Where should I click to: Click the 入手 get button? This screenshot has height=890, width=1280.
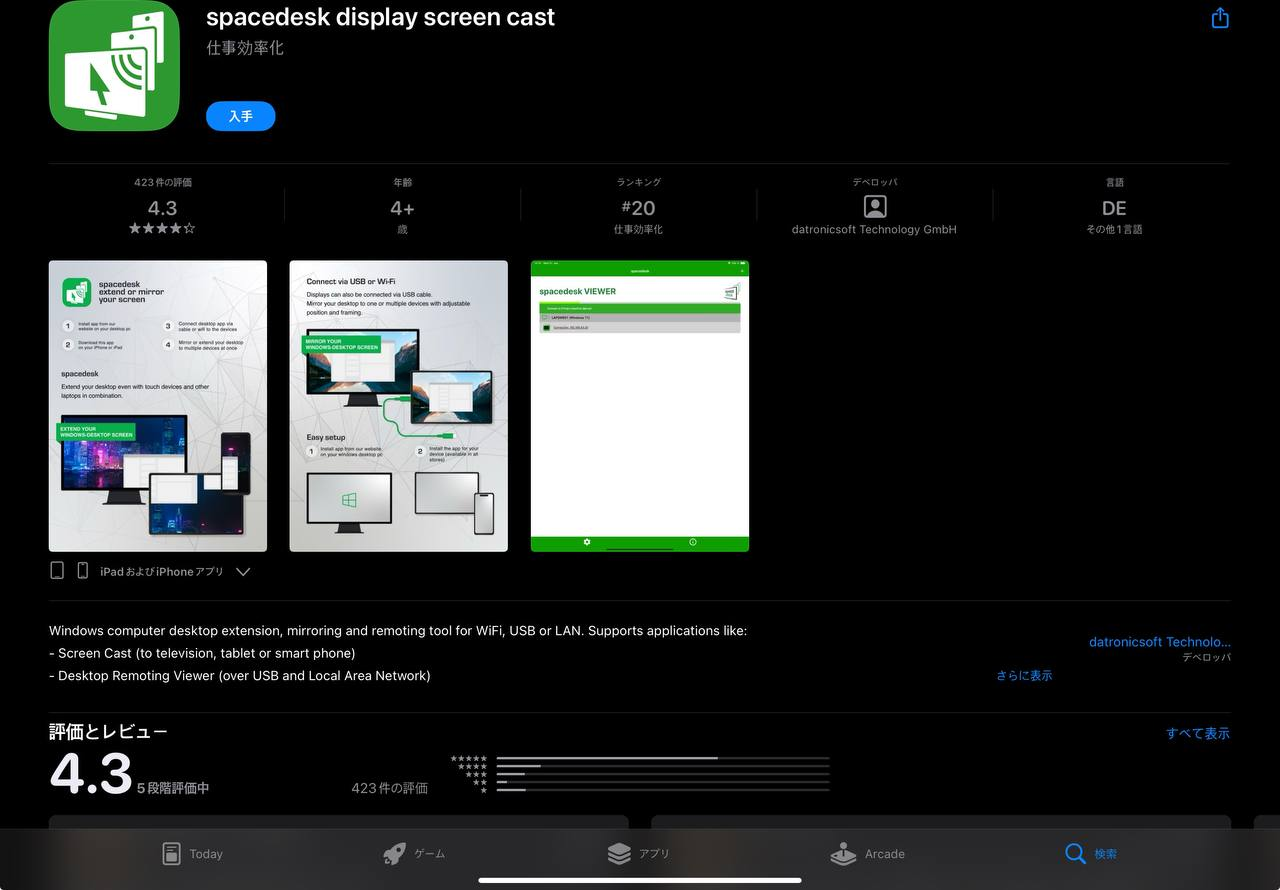(x=241, y=116)
